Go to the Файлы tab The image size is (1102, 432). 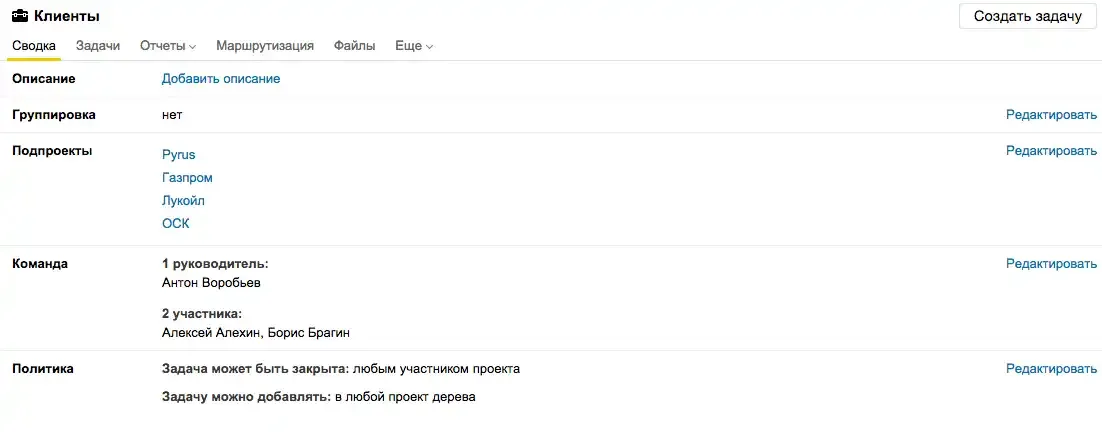click(354, 46)
